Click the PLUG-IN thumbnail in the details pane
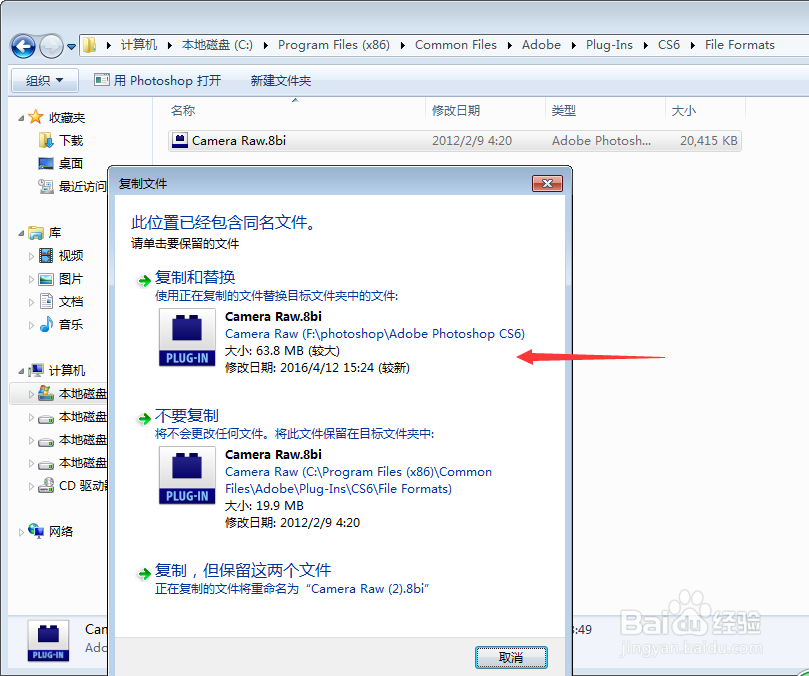Image resolution: width=809 pixels, height=676 pixels. point(48,641)
